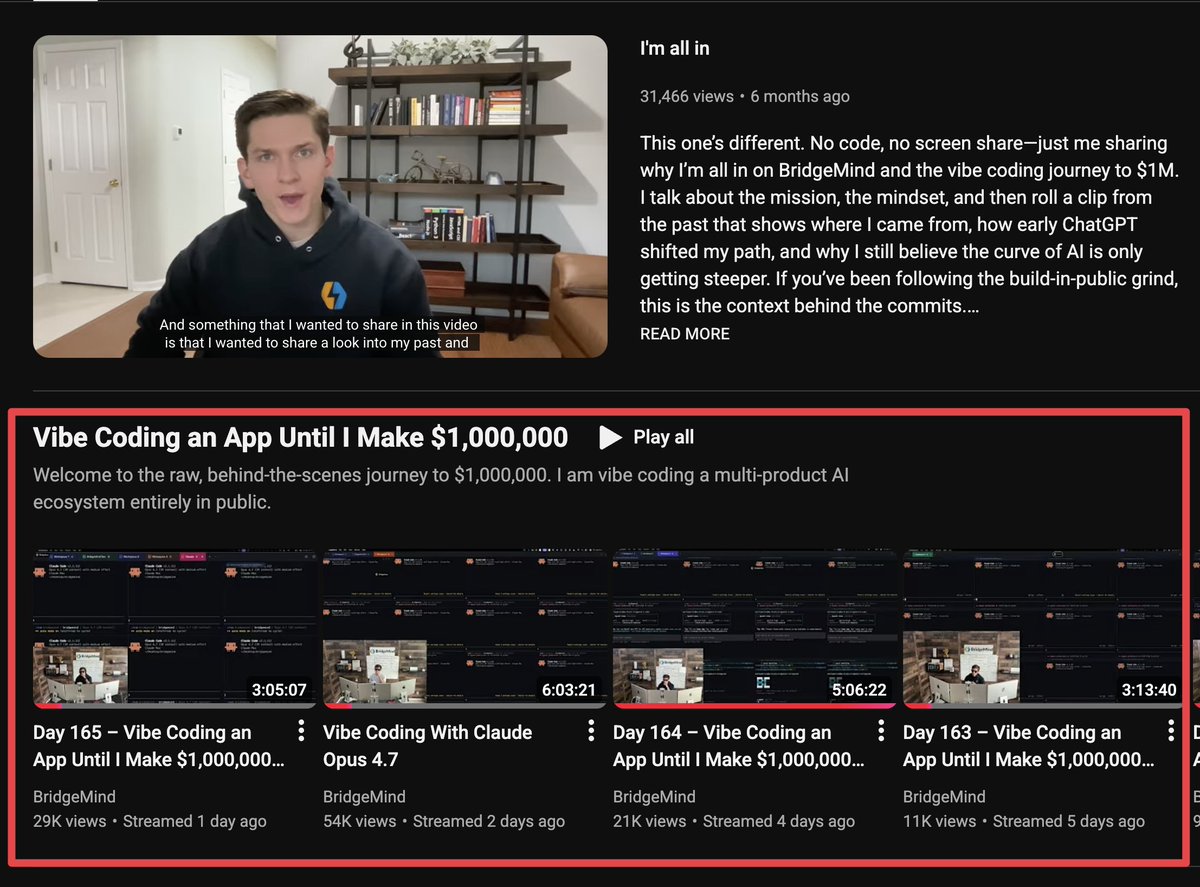Image resolution: width=1200 pixels, height=887 pixels.
Task: Click "31,466 views • 6 months ago" text
Action: point(745,97)
